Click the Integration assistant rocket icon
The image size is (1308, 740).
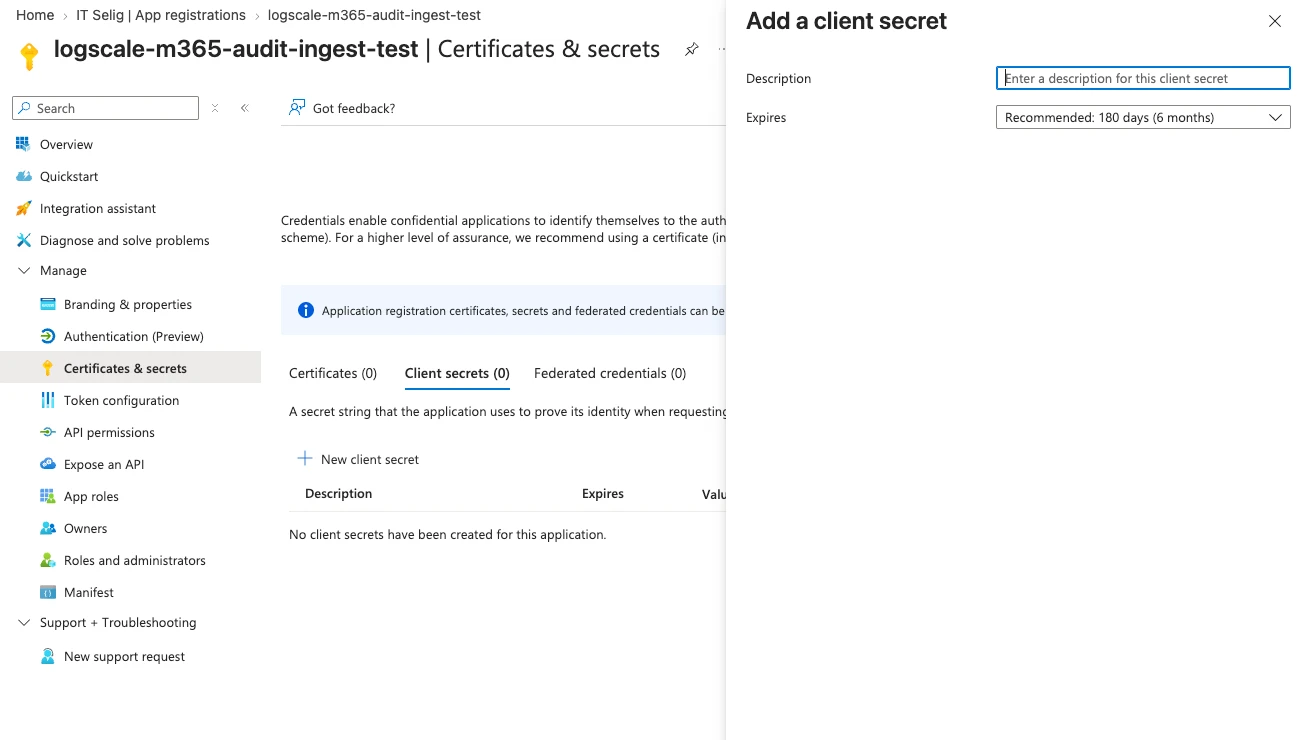(x=23, y=208)
